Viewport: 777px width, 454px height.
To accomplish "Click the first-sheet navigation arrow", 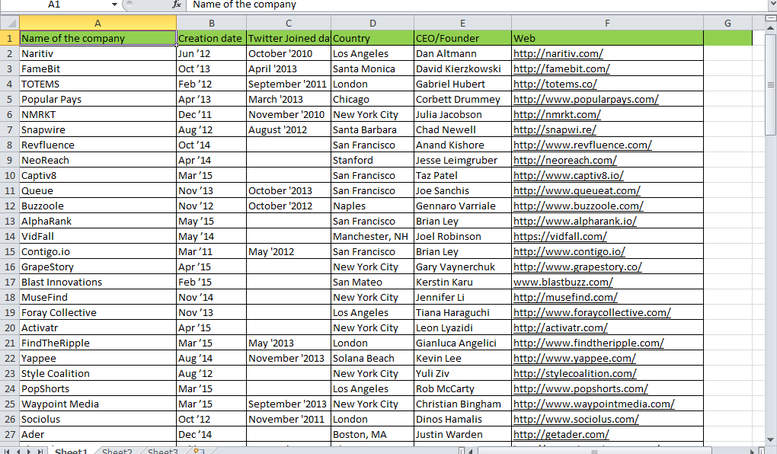I will pos(6,451).
